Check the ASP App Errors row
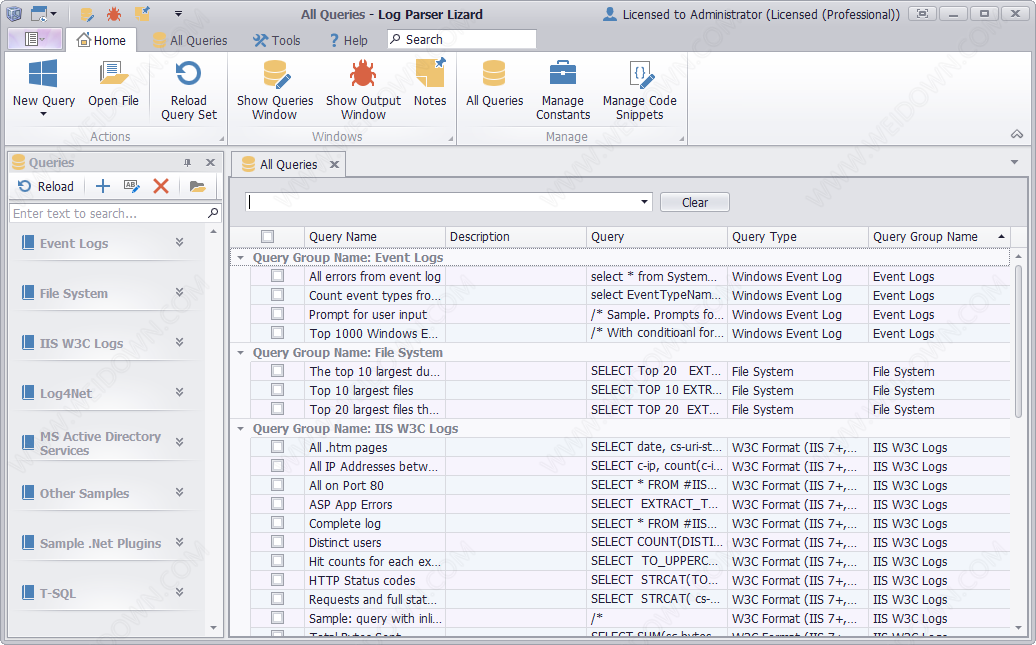 click(278, 504)
